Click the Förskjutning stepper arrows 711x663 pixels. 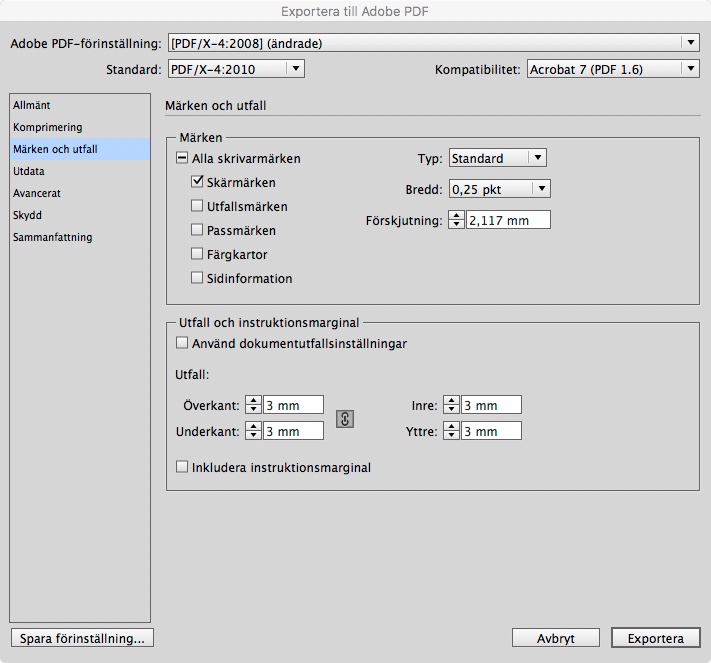pos(456,220)
